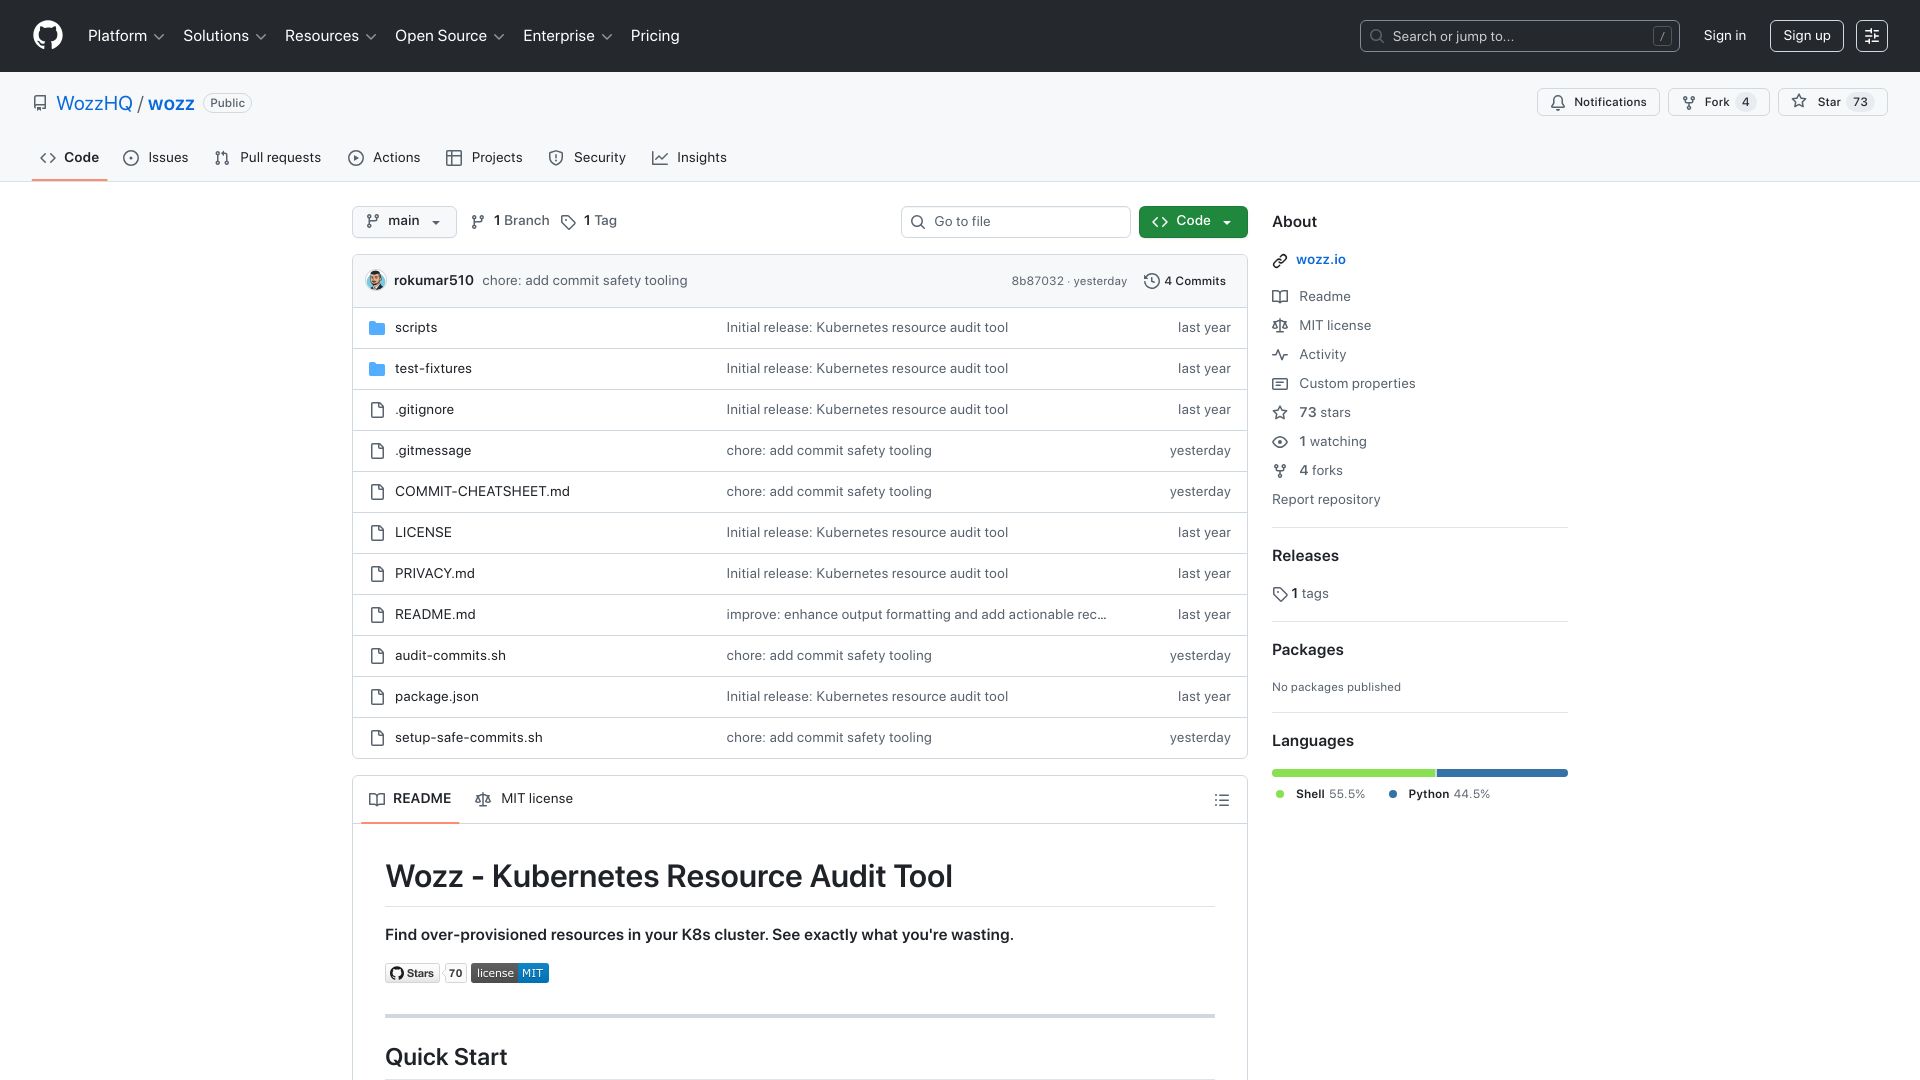Expand the Open Source menu
Screen dimensions: 1920x1080
tap(450, 36)
